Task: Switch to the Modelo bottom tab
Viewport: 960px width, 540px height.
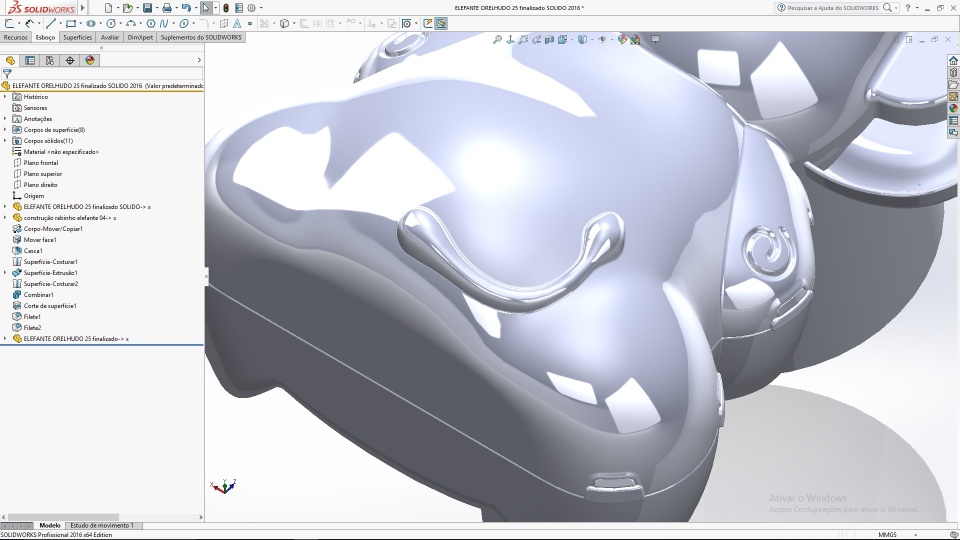Action: [50, 525]
